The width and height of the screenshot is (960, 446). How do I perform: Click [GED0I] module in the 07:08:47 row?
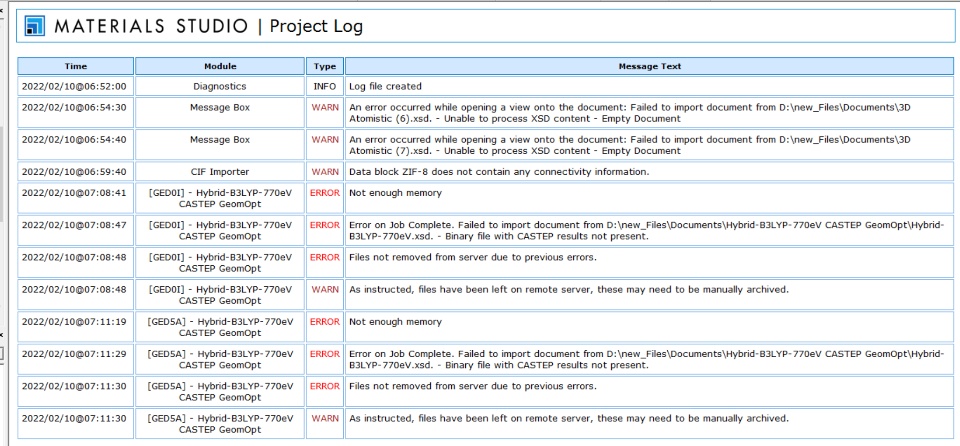pos(220,231)
